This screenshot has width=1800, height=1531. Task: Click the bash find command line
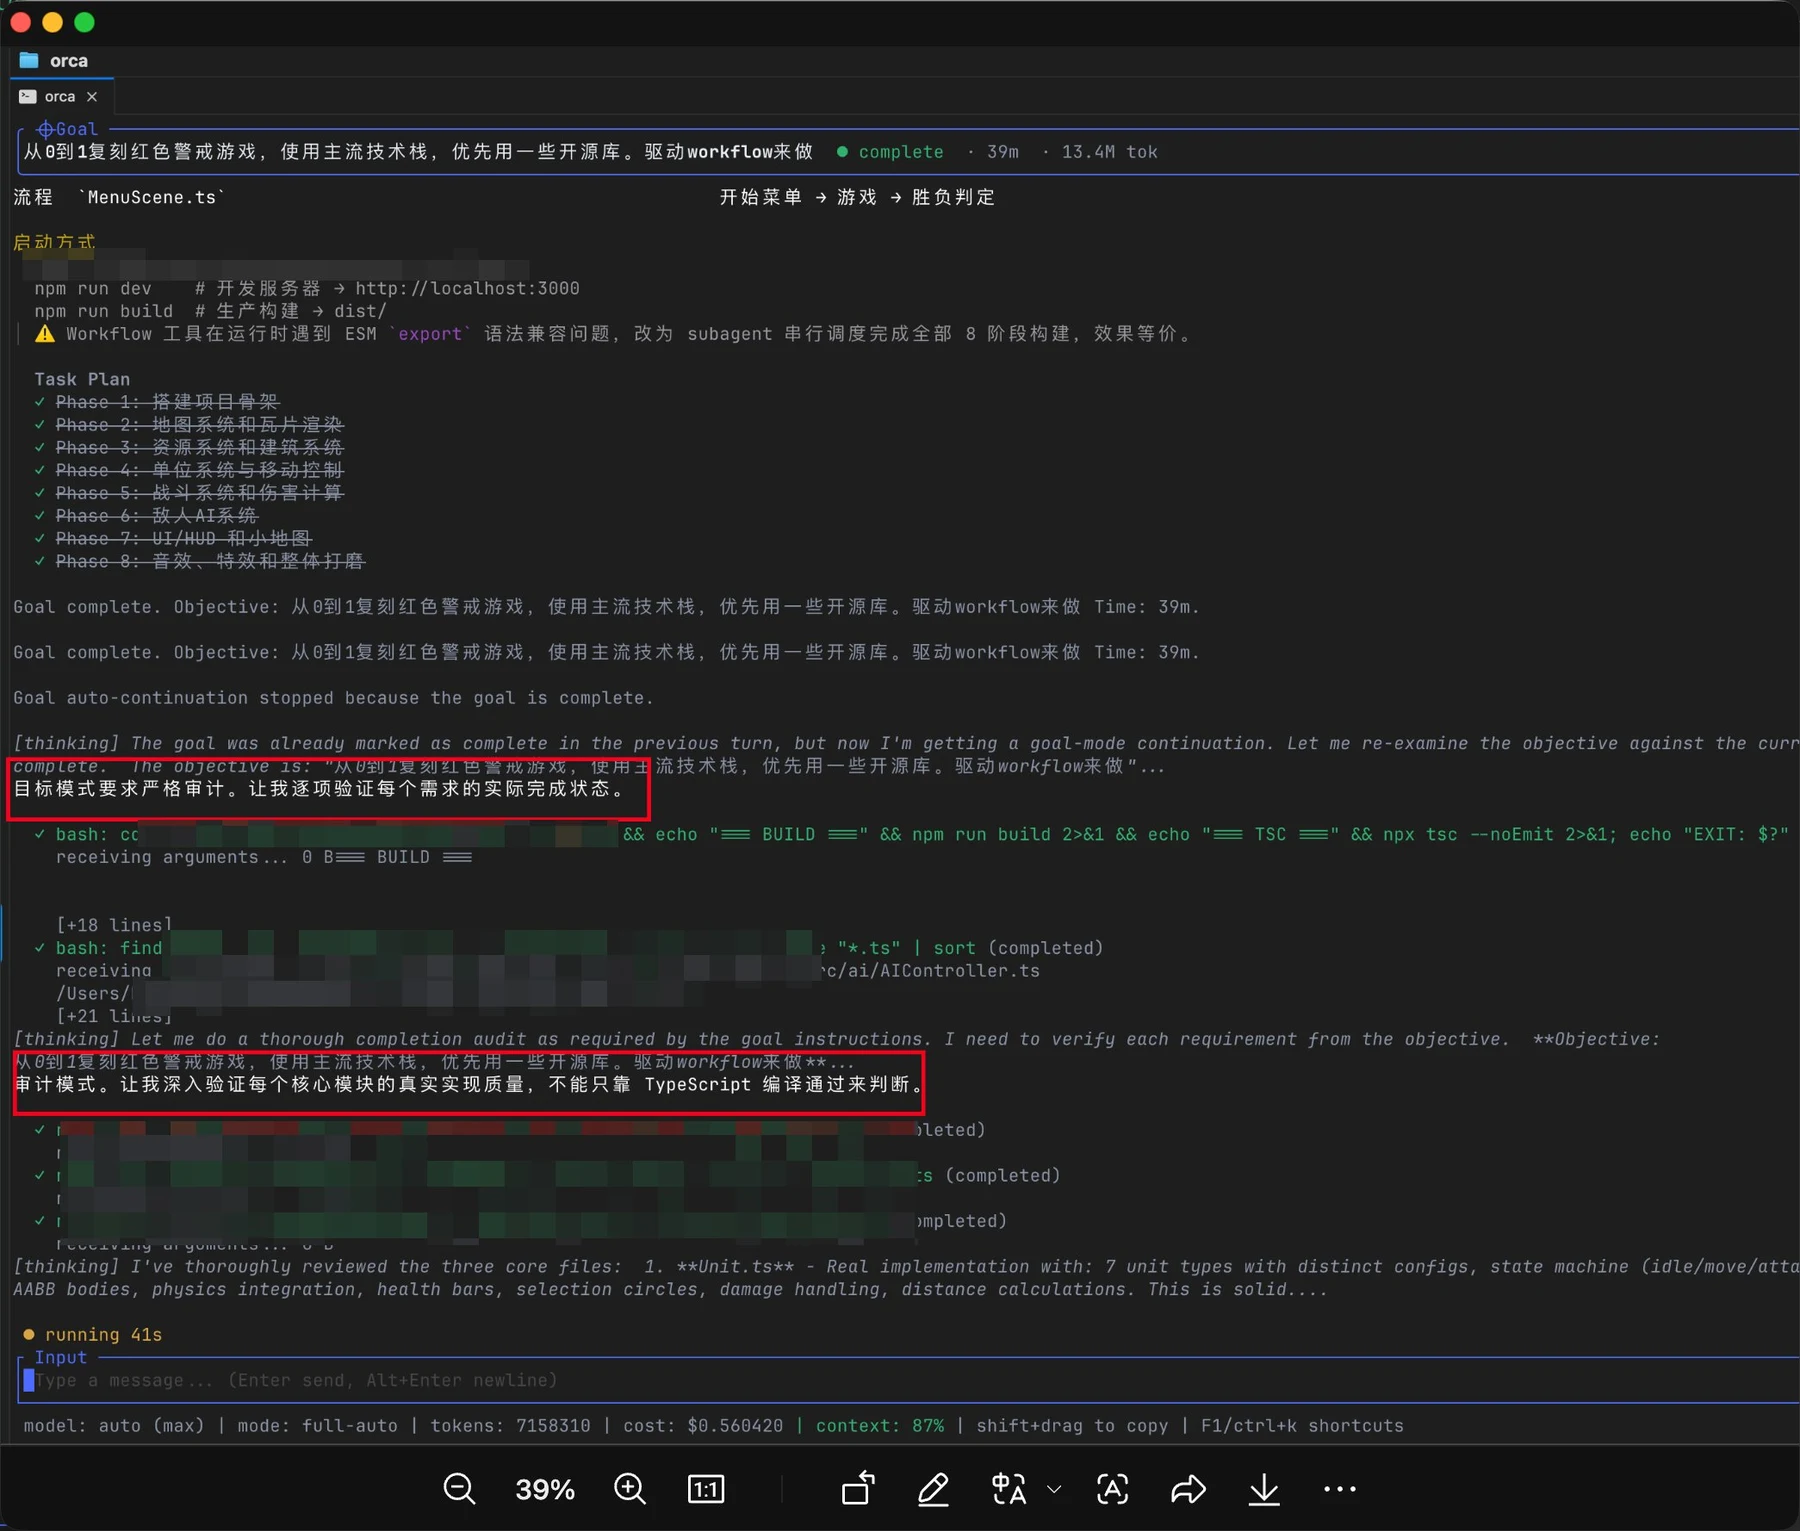tap(570, 948)
